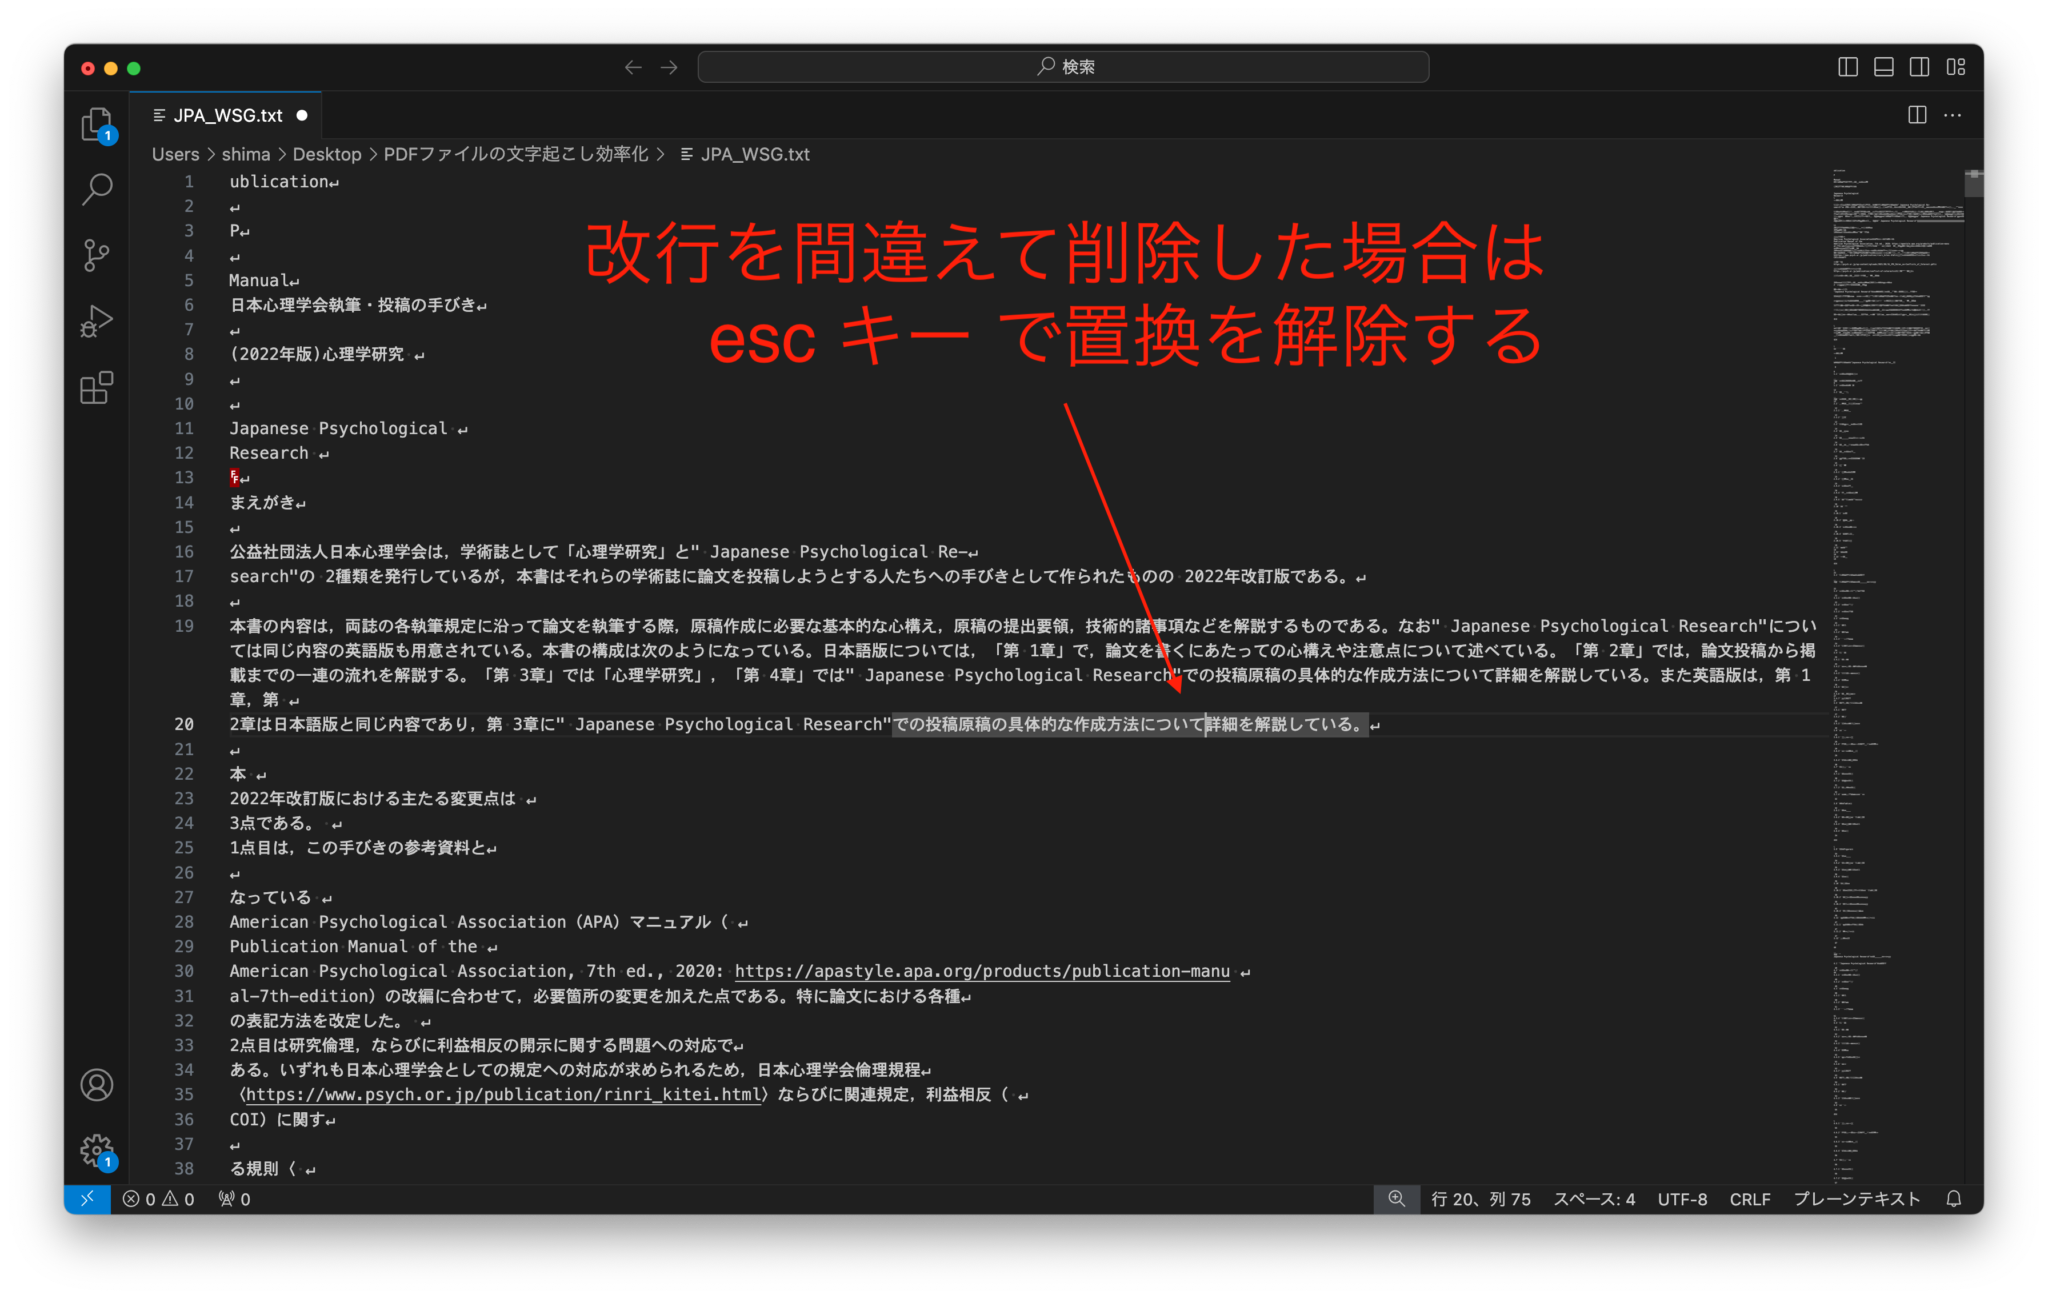Open the editor More Actions menu
The height and width of the screenshot is (1299, 2048).
pos(1952,115)
